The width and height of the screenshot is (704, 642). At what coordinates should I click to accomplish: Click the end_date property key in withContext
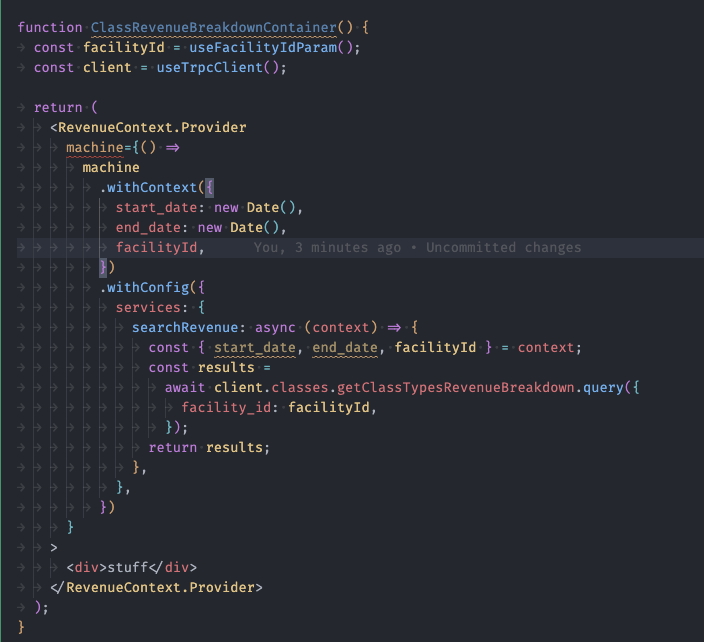click(x=148, y=228)
